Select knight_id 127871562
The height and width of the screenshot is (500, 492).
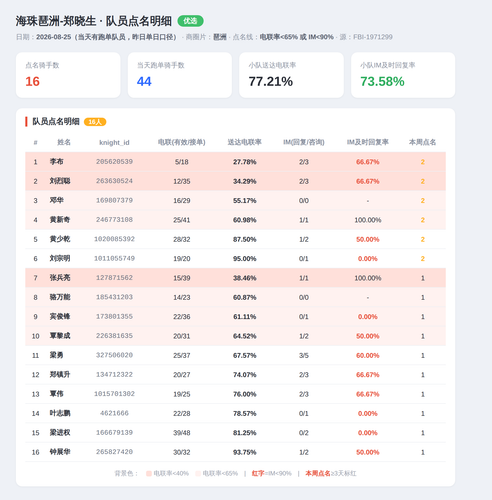click(x=114, y=278)
